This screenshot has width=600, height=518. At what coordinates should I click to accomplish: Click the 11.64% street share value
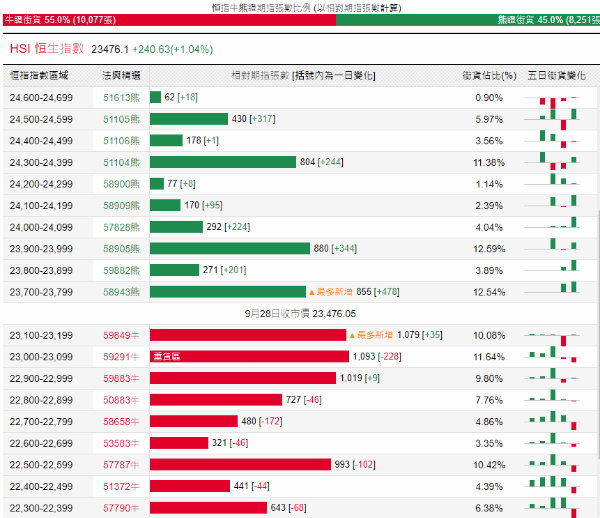click(489, 357)
